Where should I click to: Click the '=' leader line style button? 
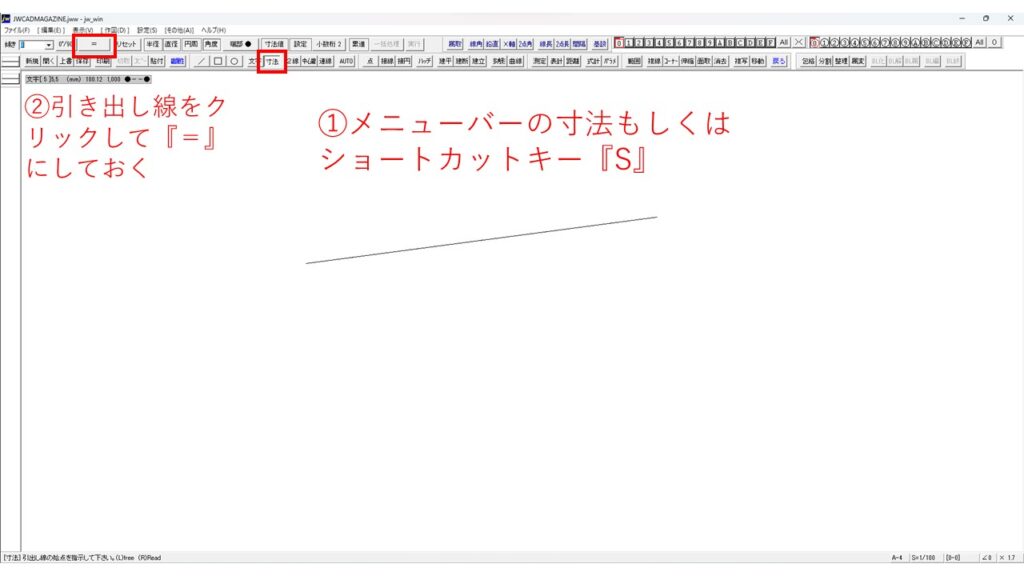coord(94,44)
